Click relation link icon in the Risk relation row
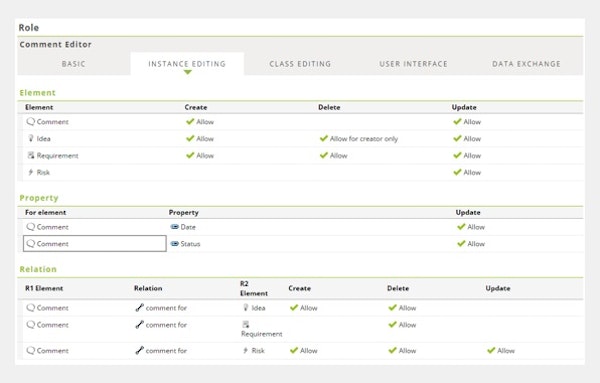 pyautogui.click(x=140, y=350)
